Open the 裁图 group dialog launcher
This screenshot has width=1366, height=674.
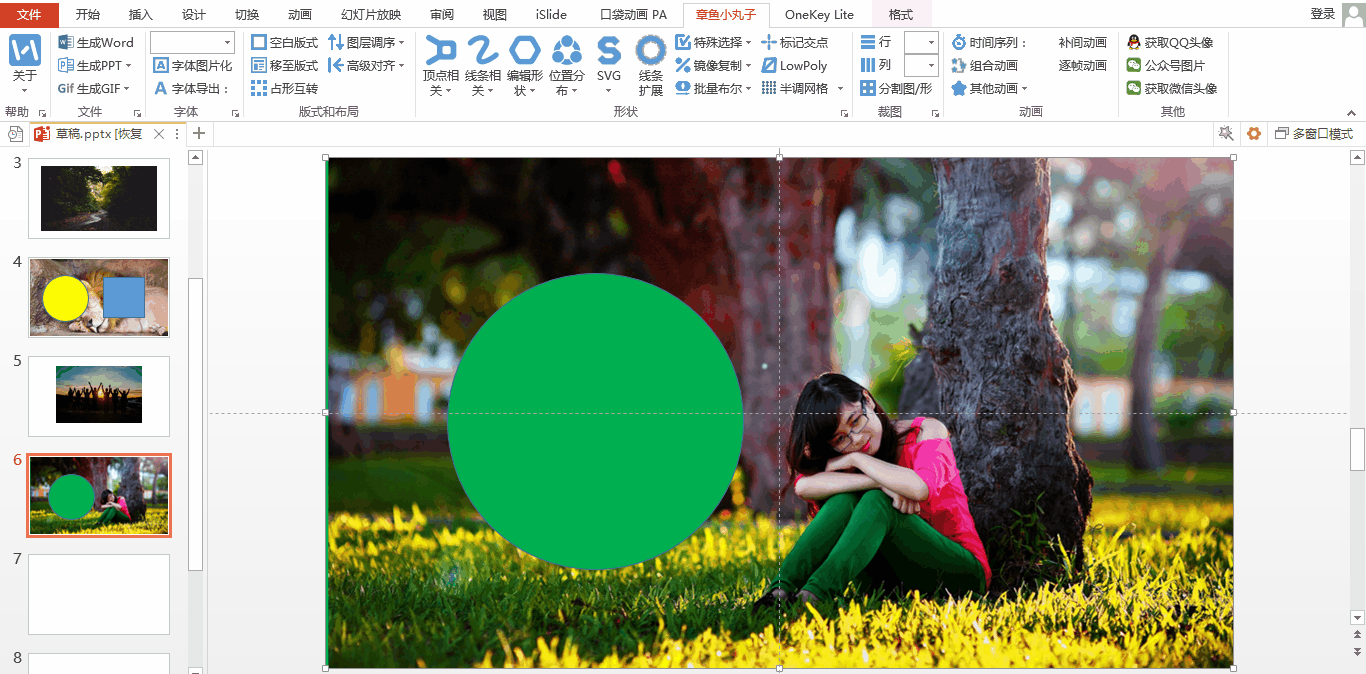(x=934, y=113)
